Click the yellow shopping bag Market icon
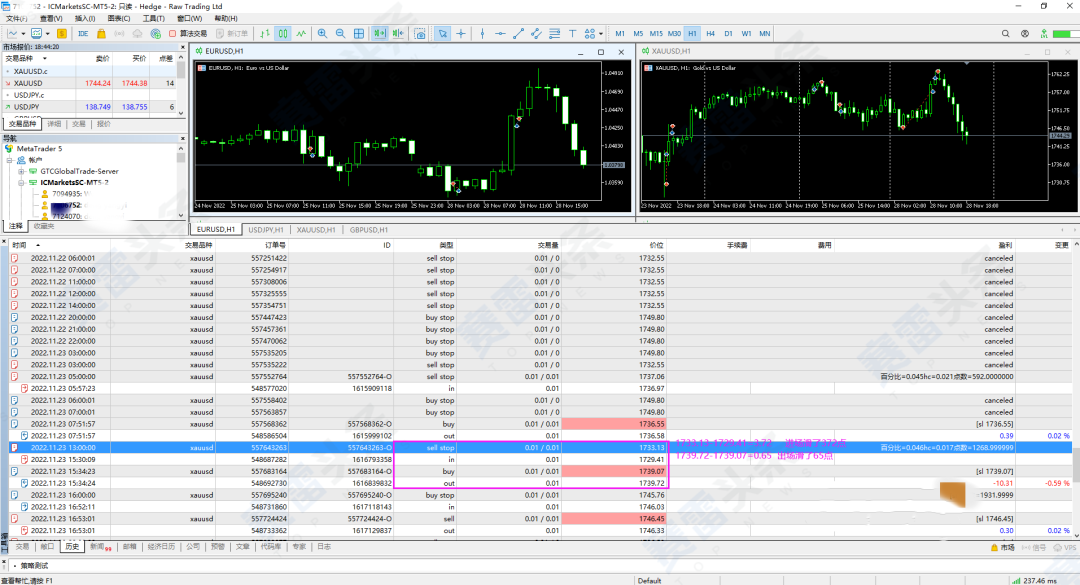 (101, 33)
